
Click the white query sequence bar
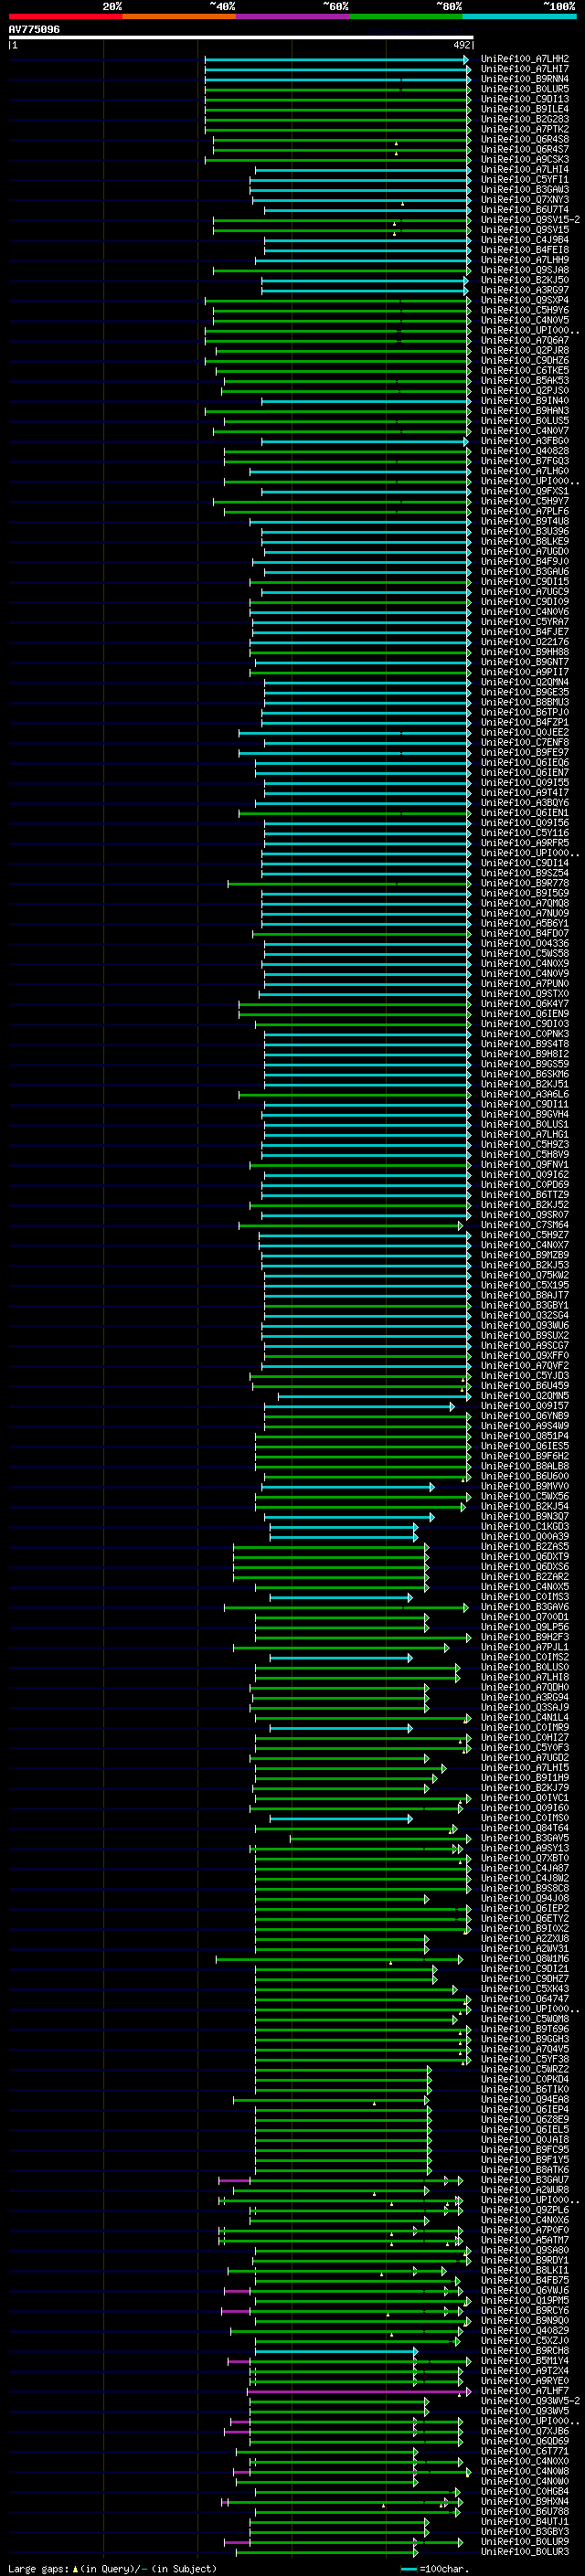point(241,37)
